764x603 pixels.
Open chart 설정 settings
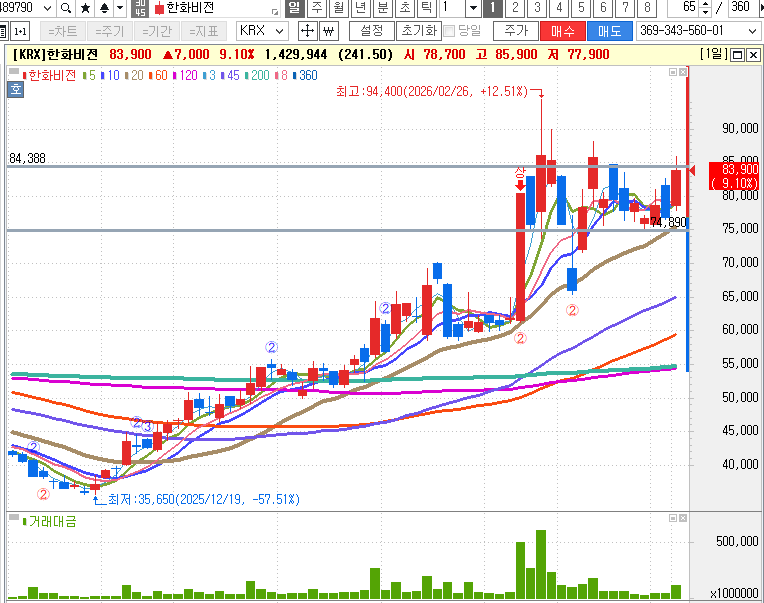coord(372,31)
